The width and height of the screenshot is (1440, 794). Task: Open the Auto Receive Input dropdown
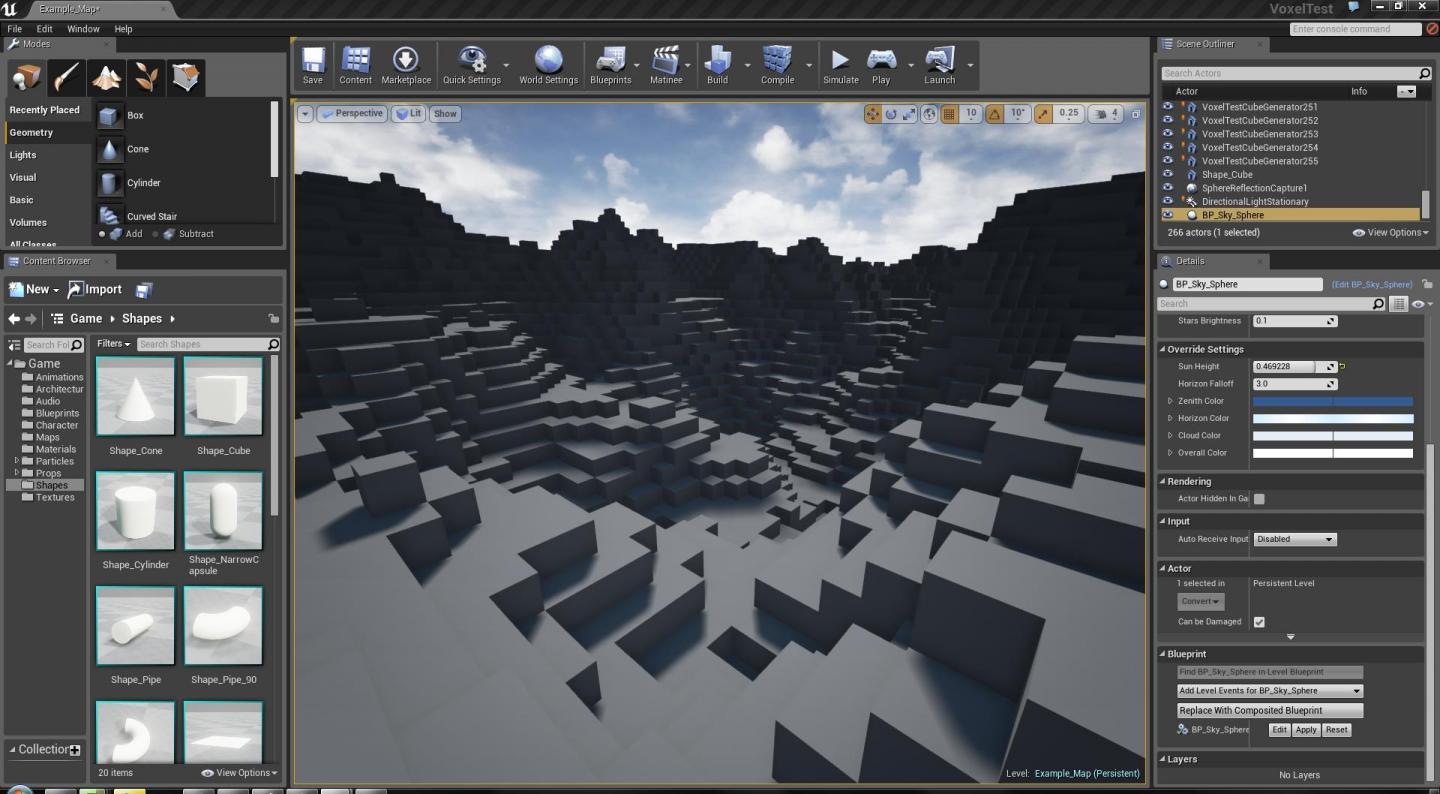[x=1294, y=539]
